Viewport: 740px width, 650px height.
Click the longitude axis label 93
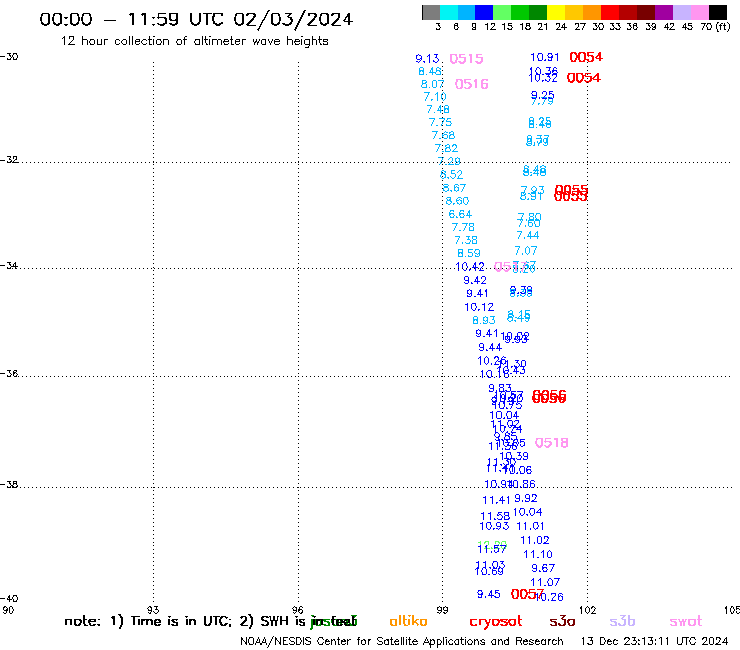coord(153,610)
